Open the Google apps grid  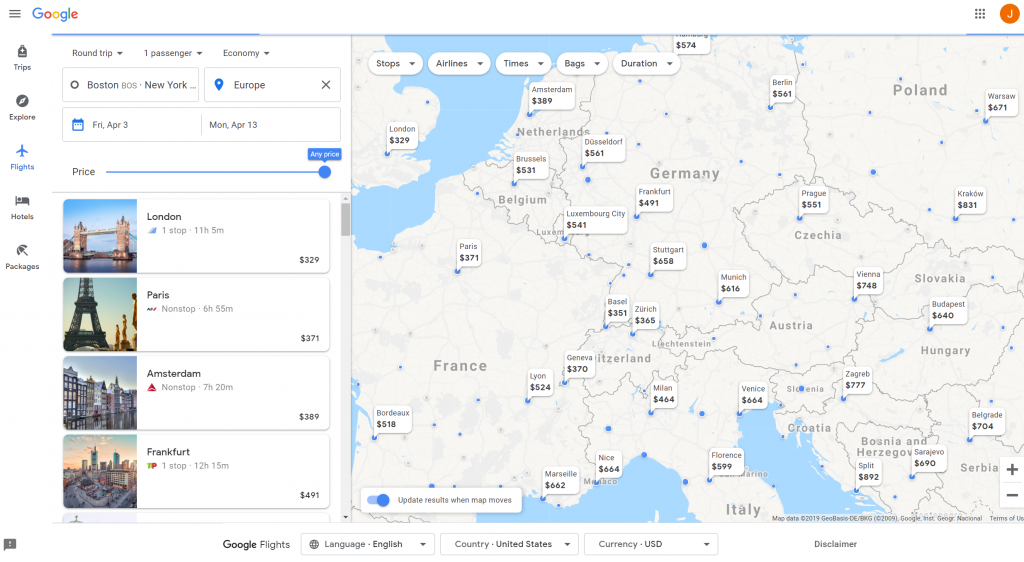980,14
